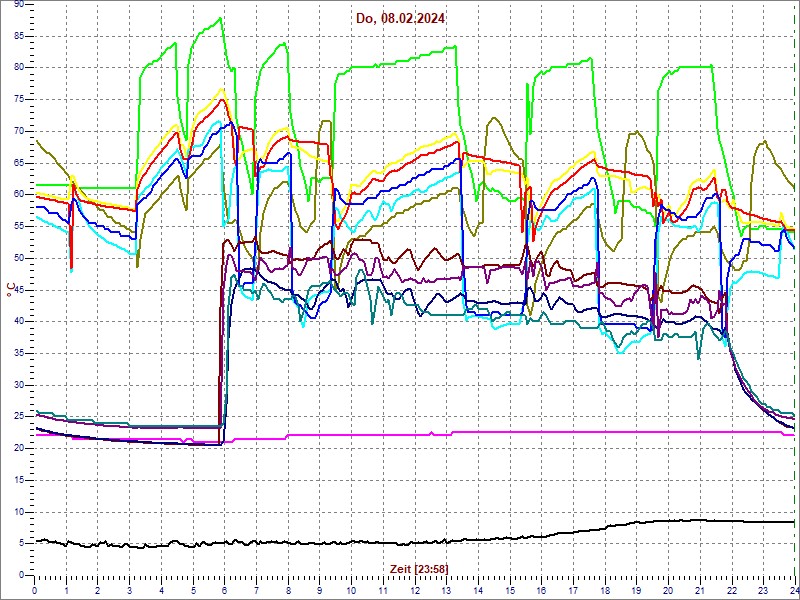Select the 80 label on the temperature axis
The image size is (800, 600).
pyautogui.click(x=18, y=68)
